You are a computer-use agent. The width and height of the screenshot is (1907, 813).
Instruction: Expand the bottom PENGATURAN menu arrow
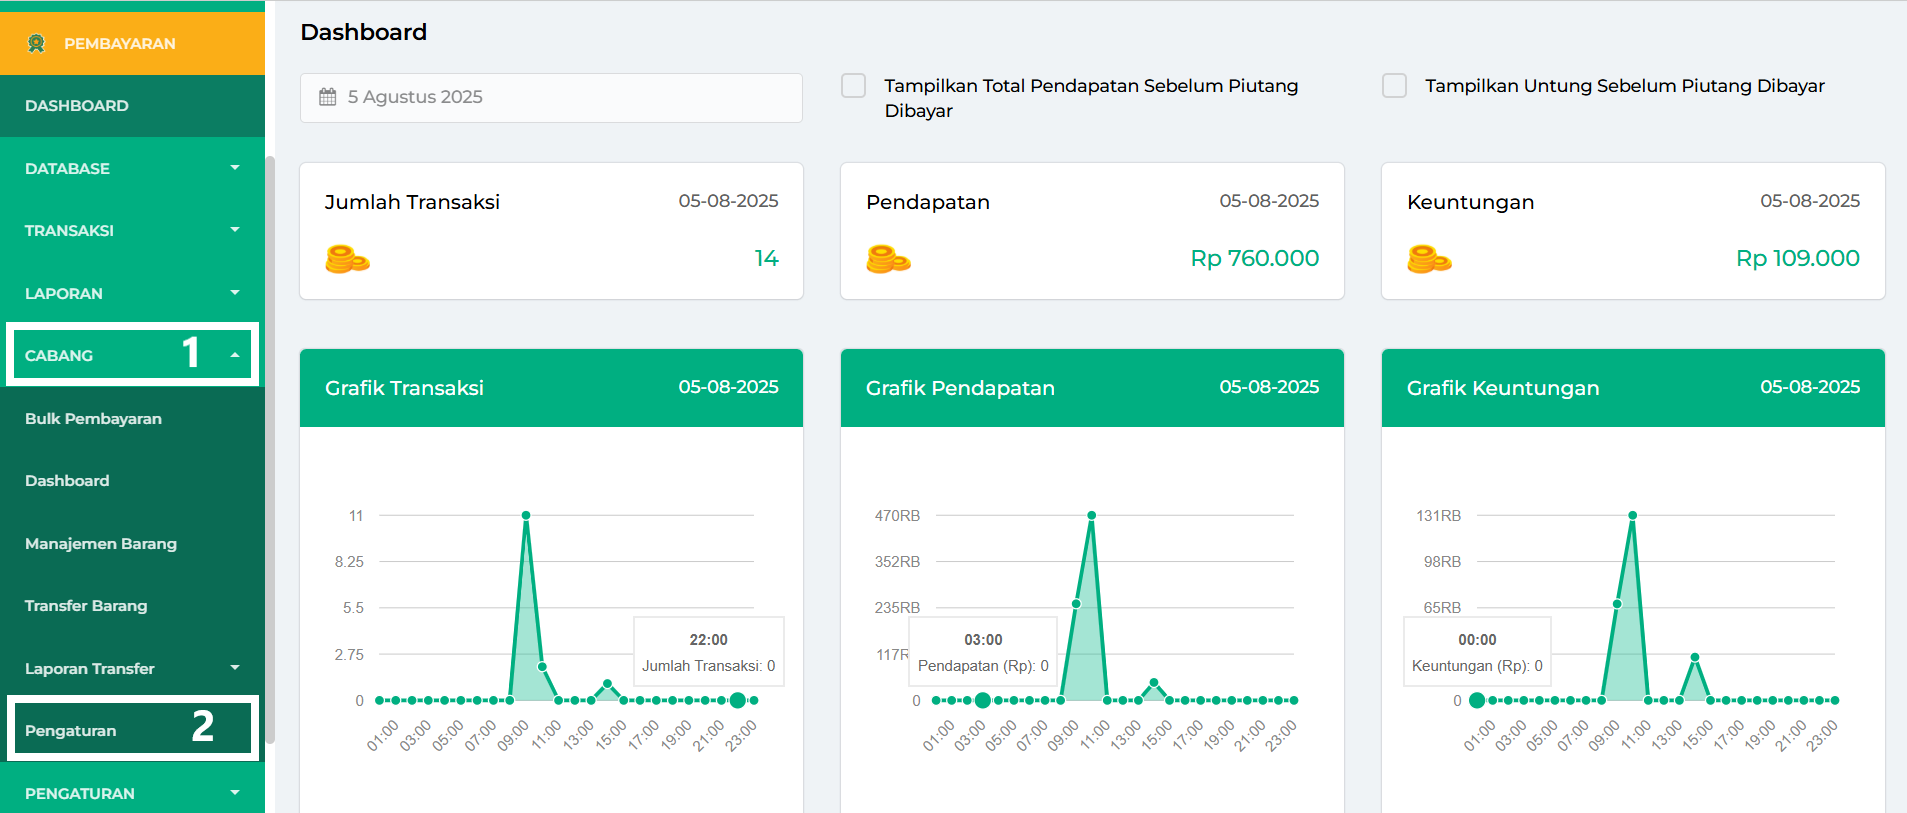(x=235, y=793)
